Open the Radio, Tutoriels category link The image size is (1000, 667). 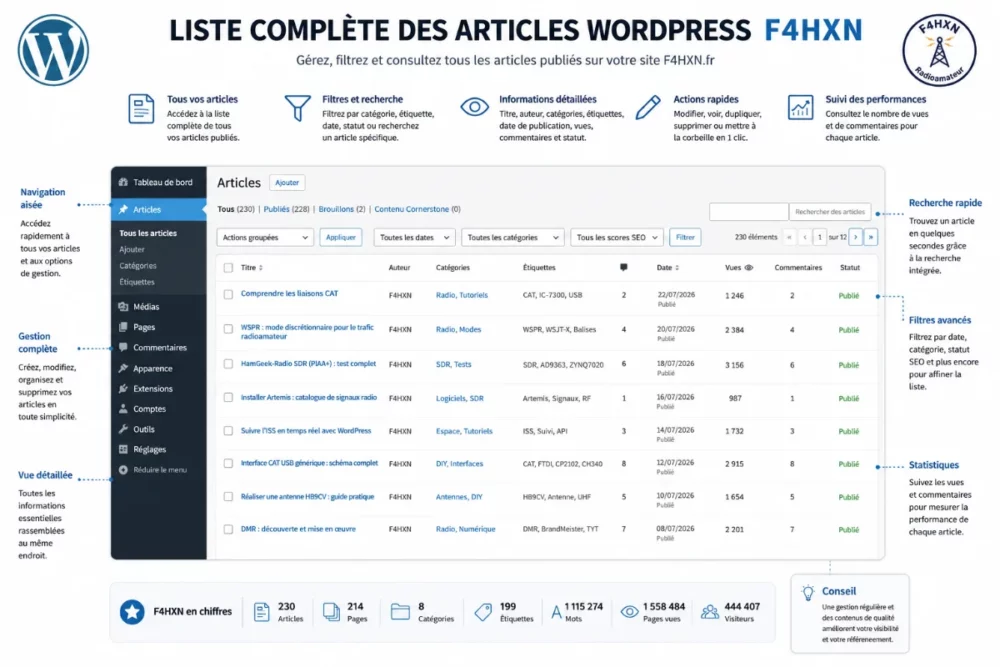click(x=462, y=295)
